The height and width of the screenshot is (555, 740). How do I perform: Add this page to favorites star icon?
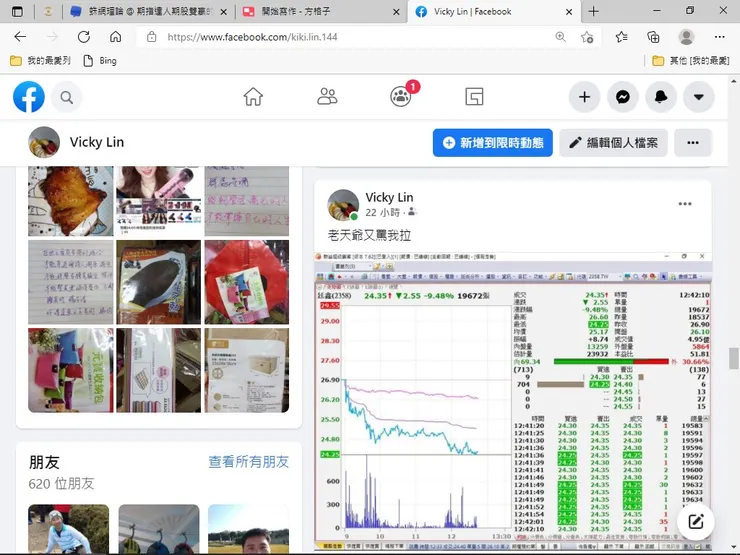587,37
